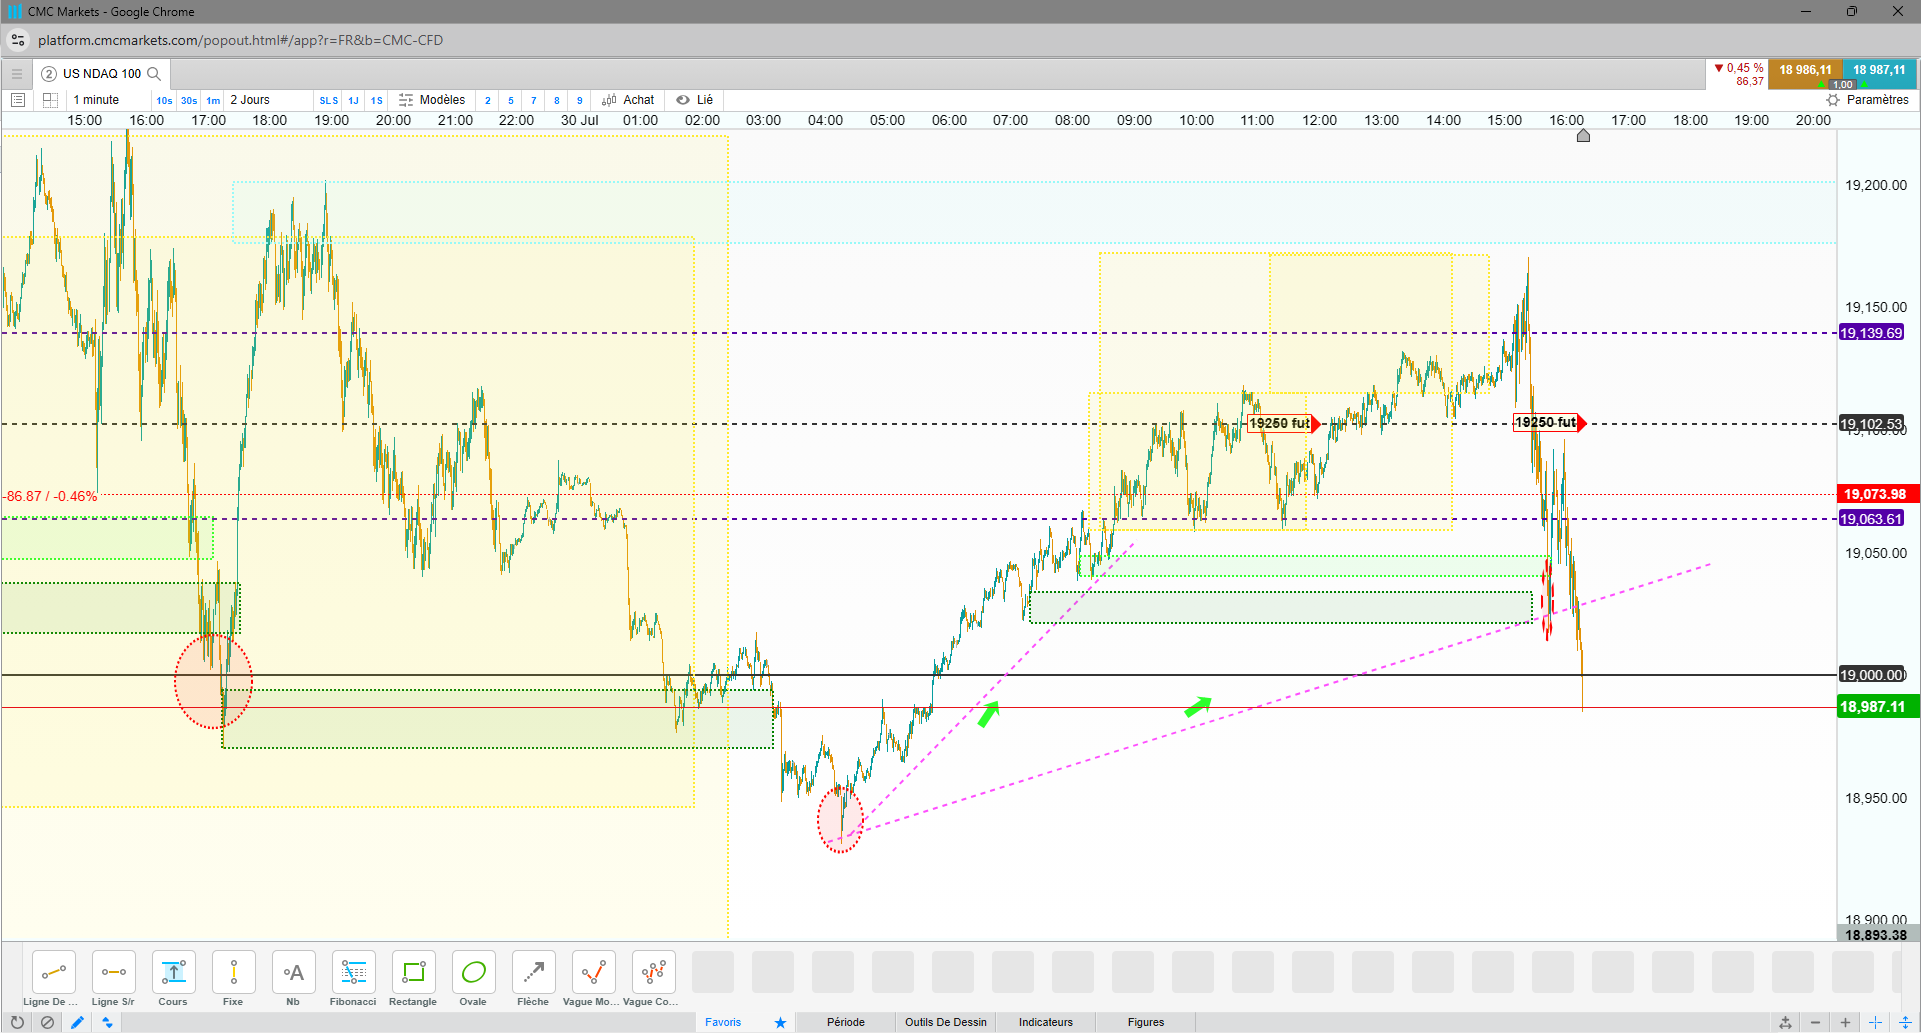Click the time axis marker near 16:00
The width and height of the screenshot is (1921, 1033).
(1583, 136)
